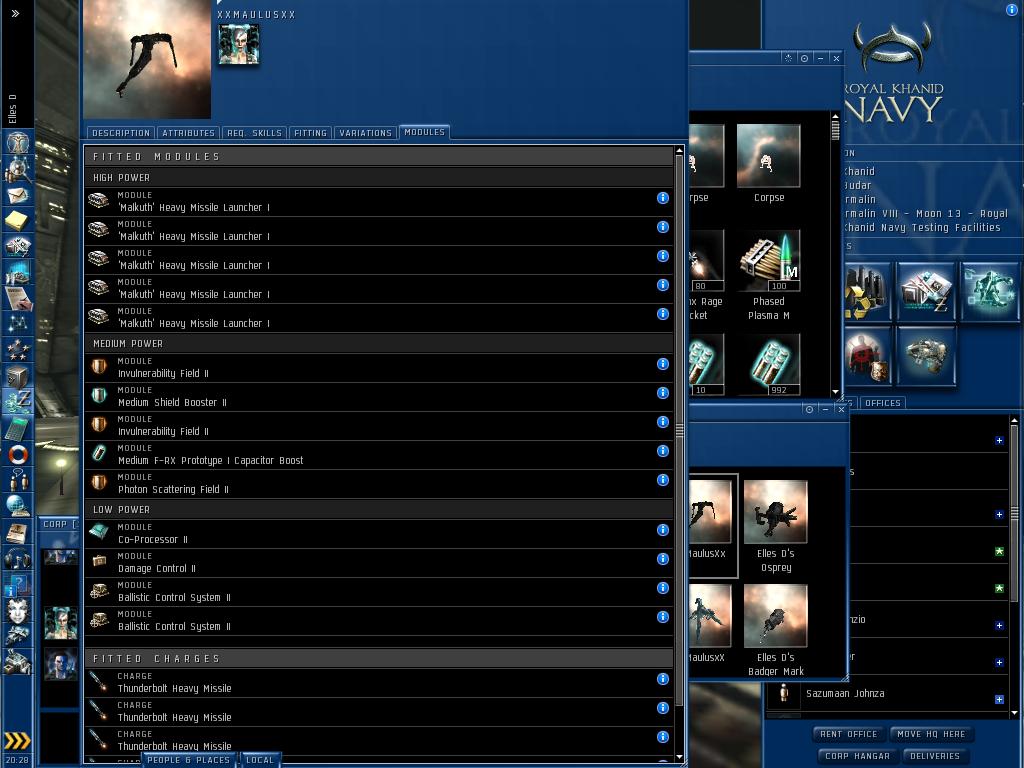Open the market station service icon
The image size is (1024, 768).
point(925,291)
